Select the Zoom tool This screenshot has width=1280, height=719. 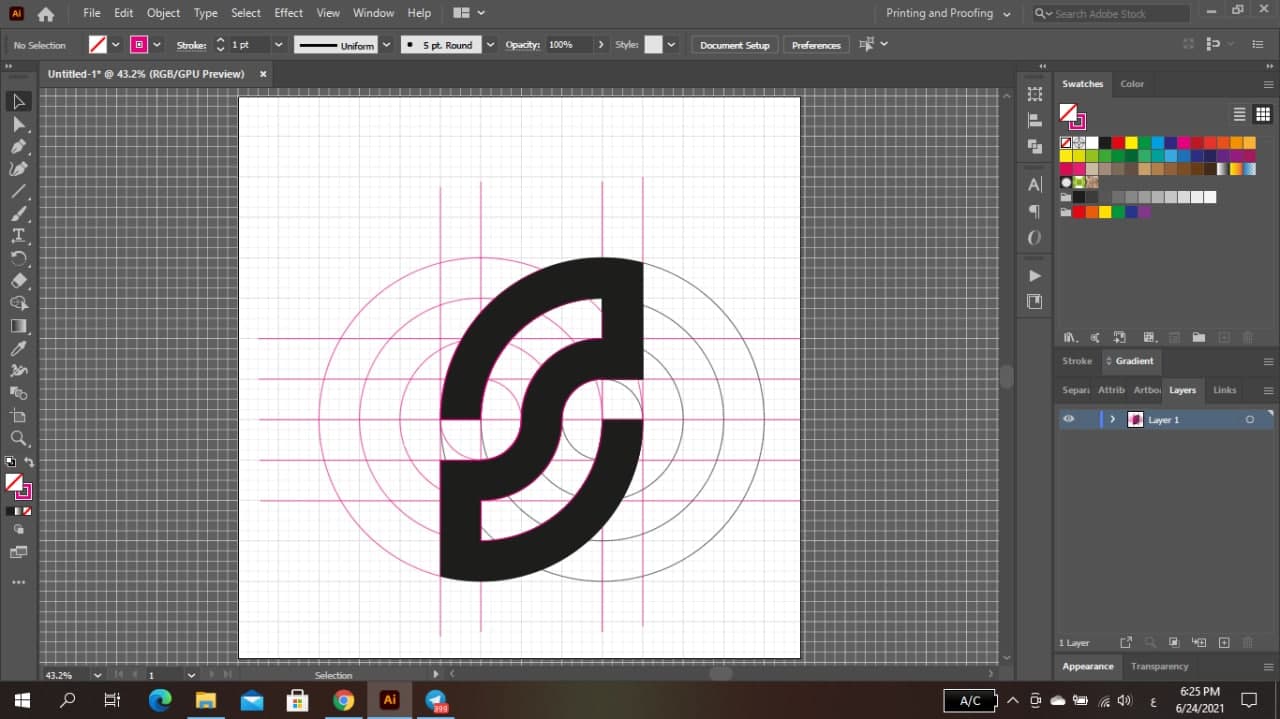18,438
